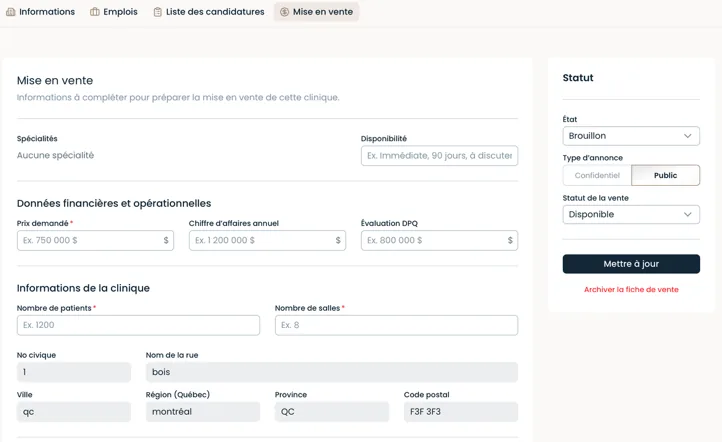Image resolution: width=722 pixels, height=442 pixels.
Task: Focus the Nombre de salles field
Action: pyautogui.click(x=396, y=325)
